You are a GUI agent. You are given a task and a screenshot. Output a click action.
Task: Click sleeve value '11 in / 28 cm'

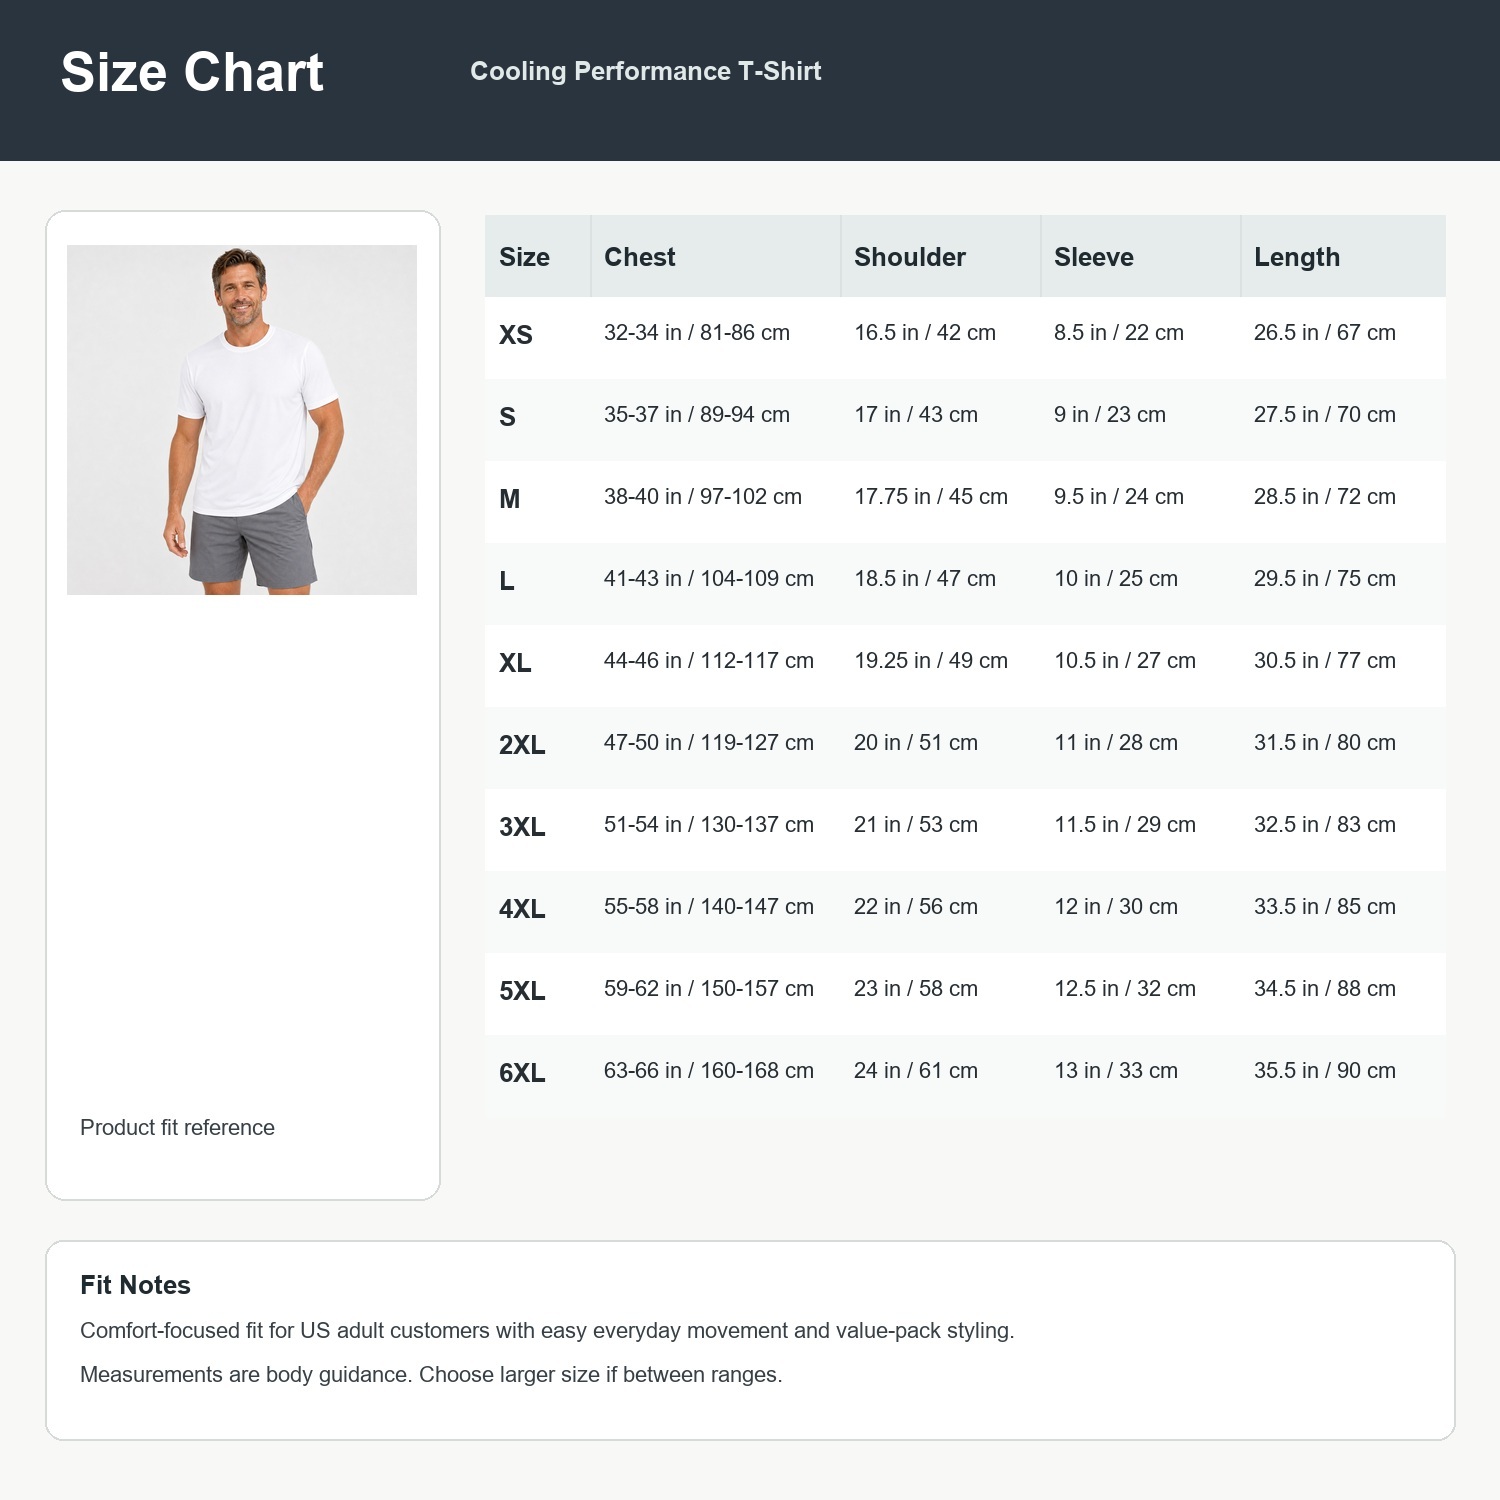pyautogui.click(x=1116, y=743)
